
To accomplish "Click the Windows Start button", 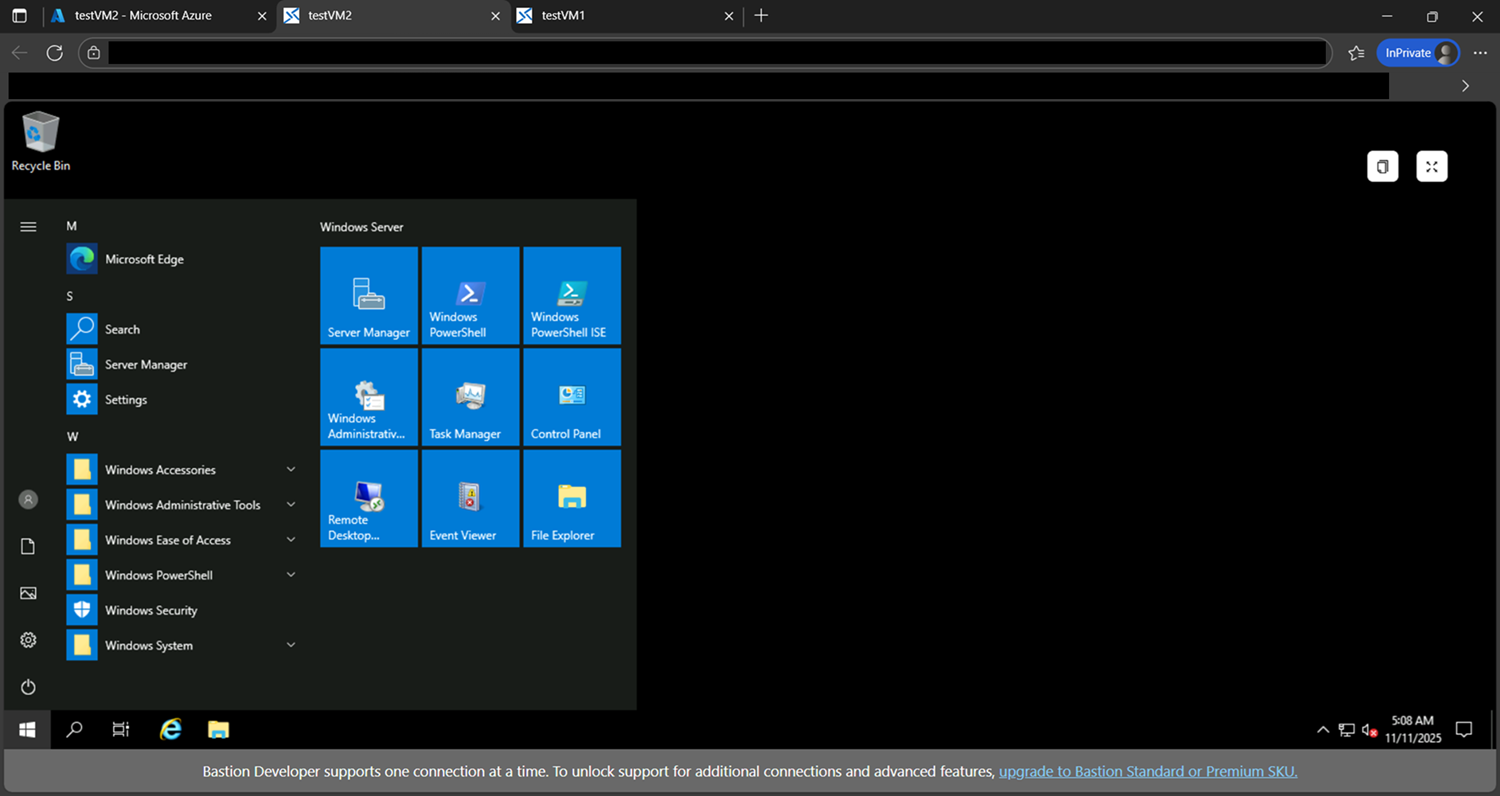I will tap(27, 730).
